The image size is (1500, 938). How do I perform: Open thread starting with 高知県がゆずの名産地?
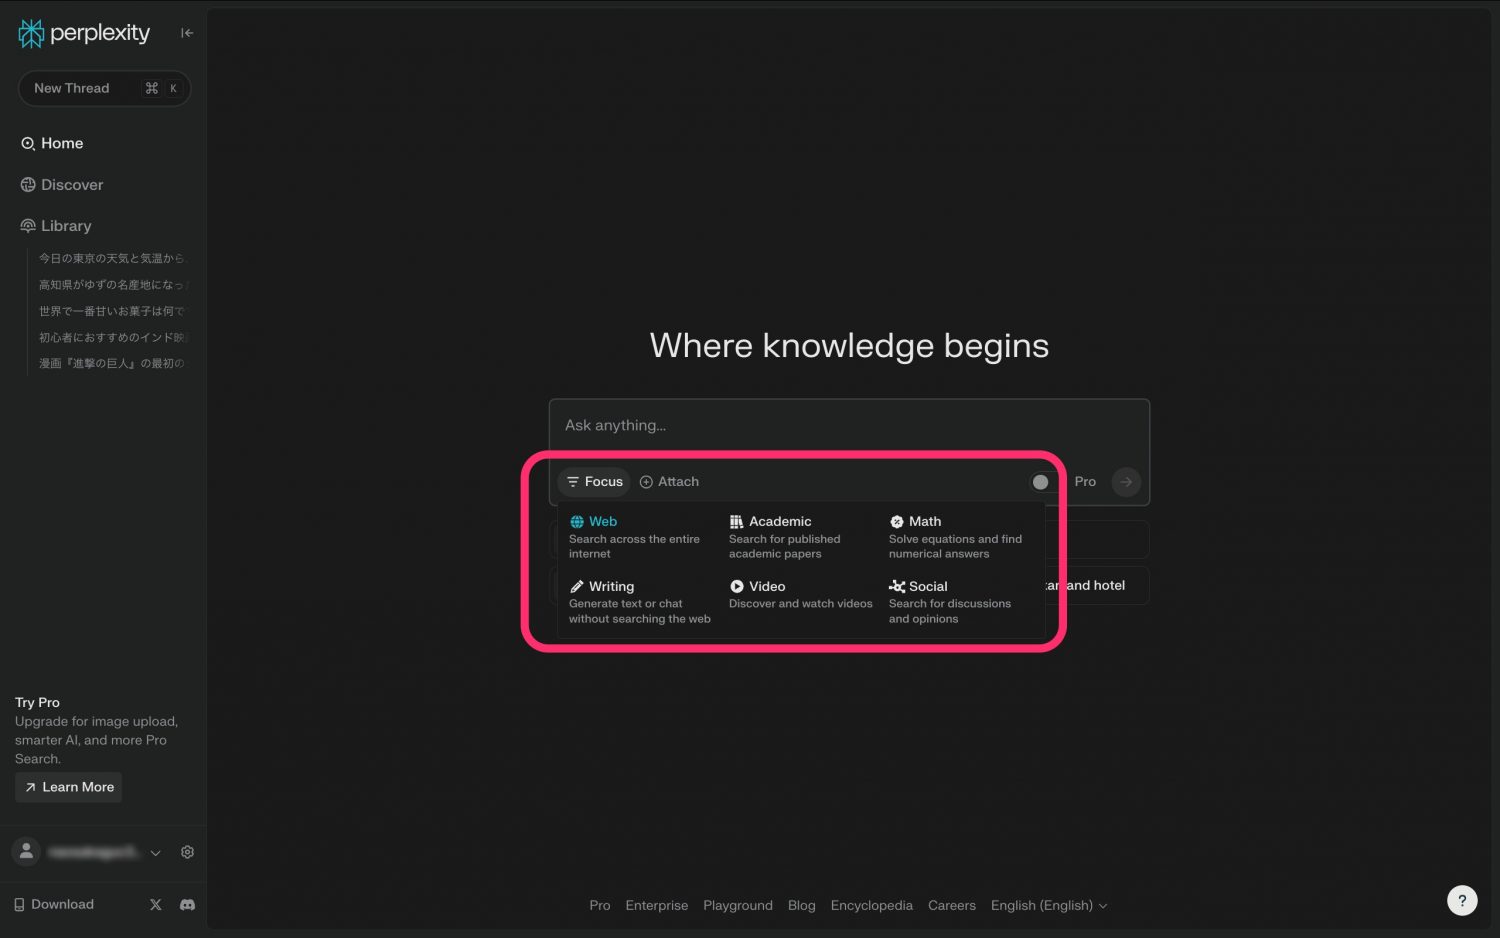pyautogui.click(x=112, y=285)
